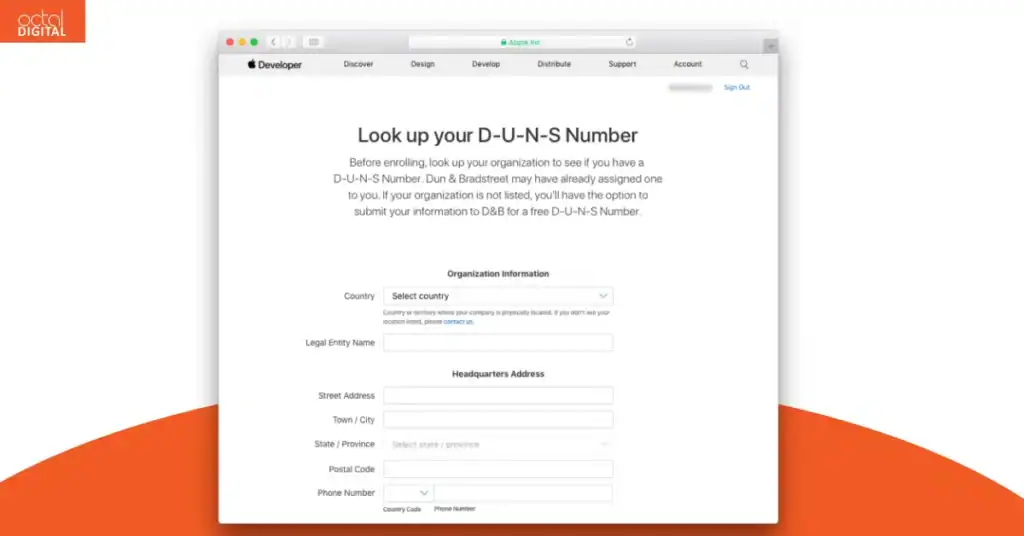Click into the Street Address field
The width and height of the screenshot is (1024, 536).
point(498,396)
